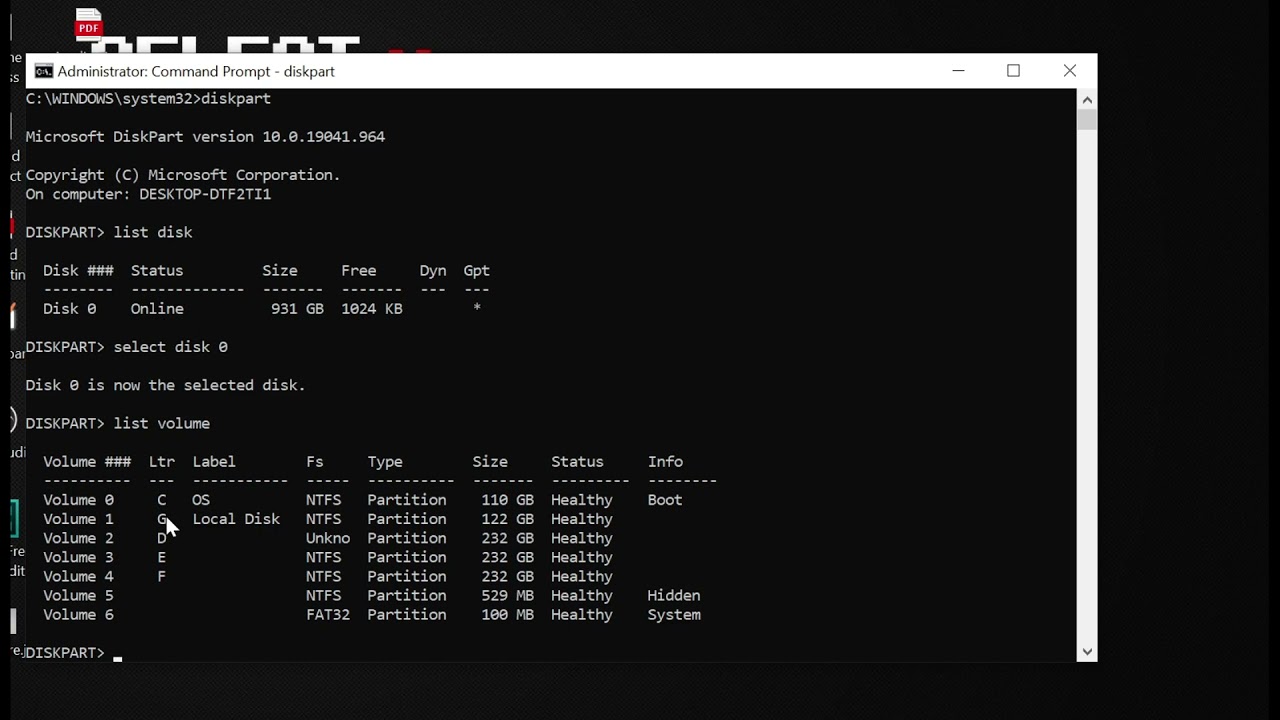Click the 'Hidden' info of Volume 5
The width and height of the screenshot is (1280, 720).
pyautogui.click(x=674, y=595)
